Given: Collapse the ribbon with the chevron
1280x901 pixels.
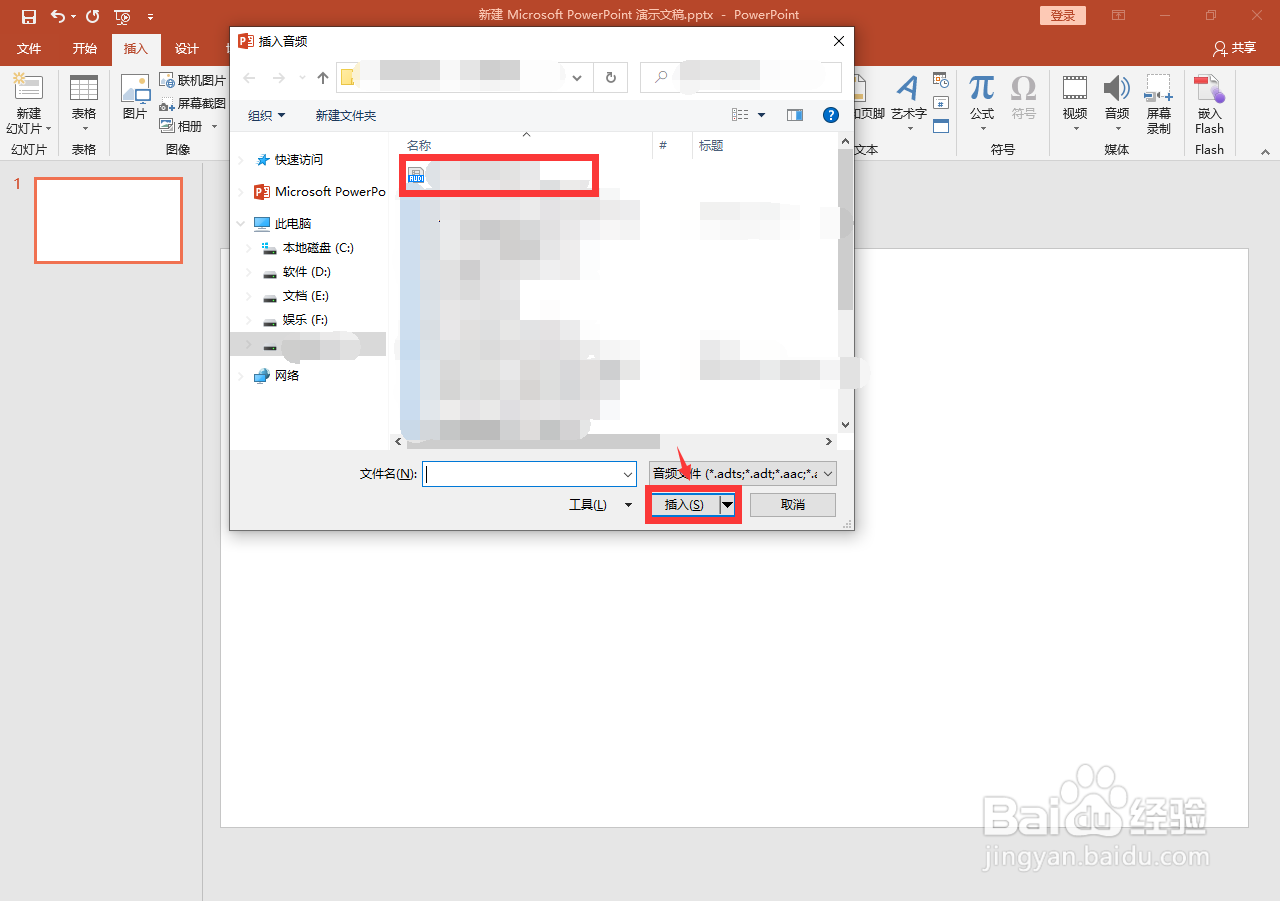Looking at the screenshot, I should (1264, 151).
